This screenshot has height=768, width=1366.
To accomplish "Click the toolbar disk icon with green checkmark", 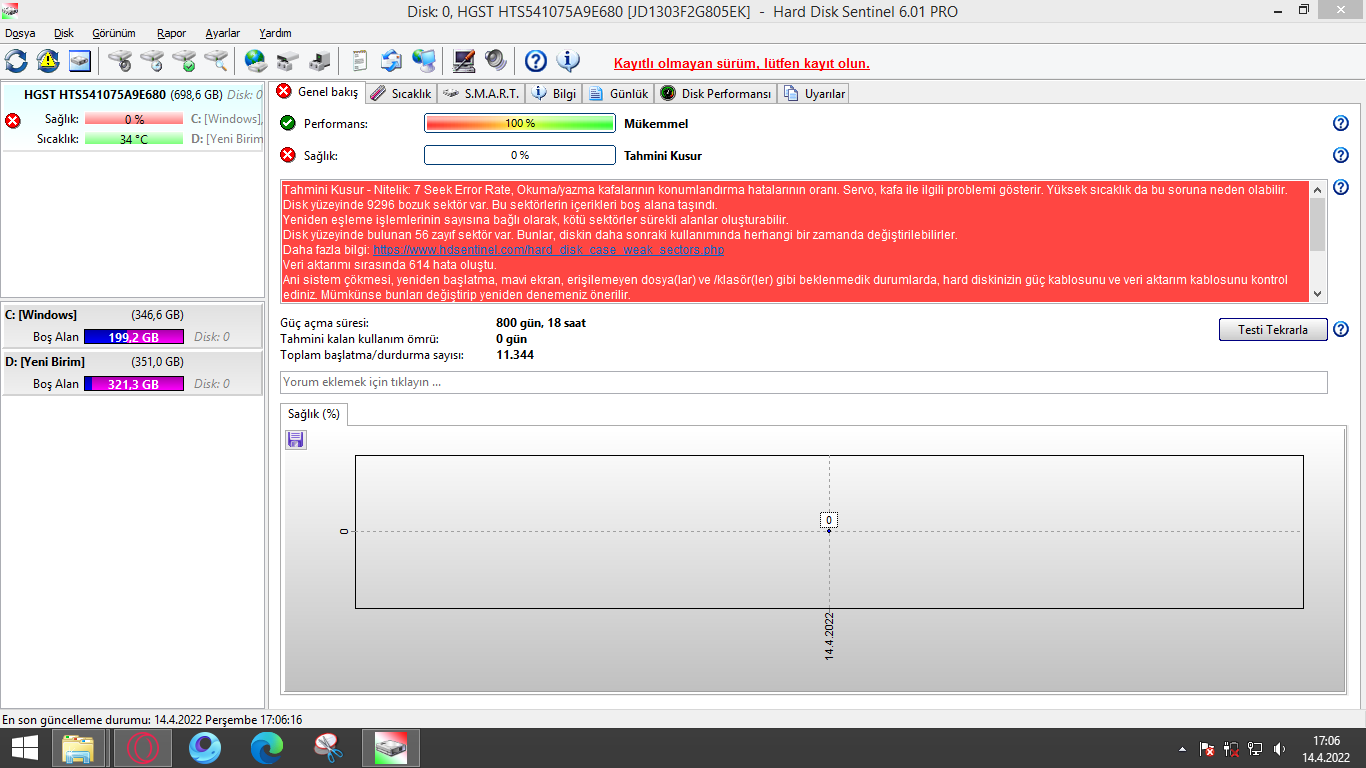I will (184, 61).
